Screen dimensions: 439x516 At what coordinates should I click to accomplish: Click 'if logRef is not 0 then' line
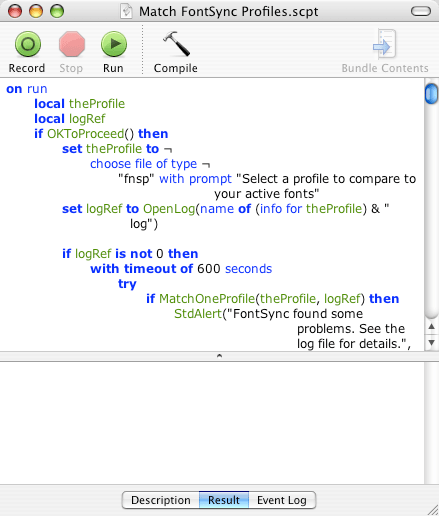[130, 254]
